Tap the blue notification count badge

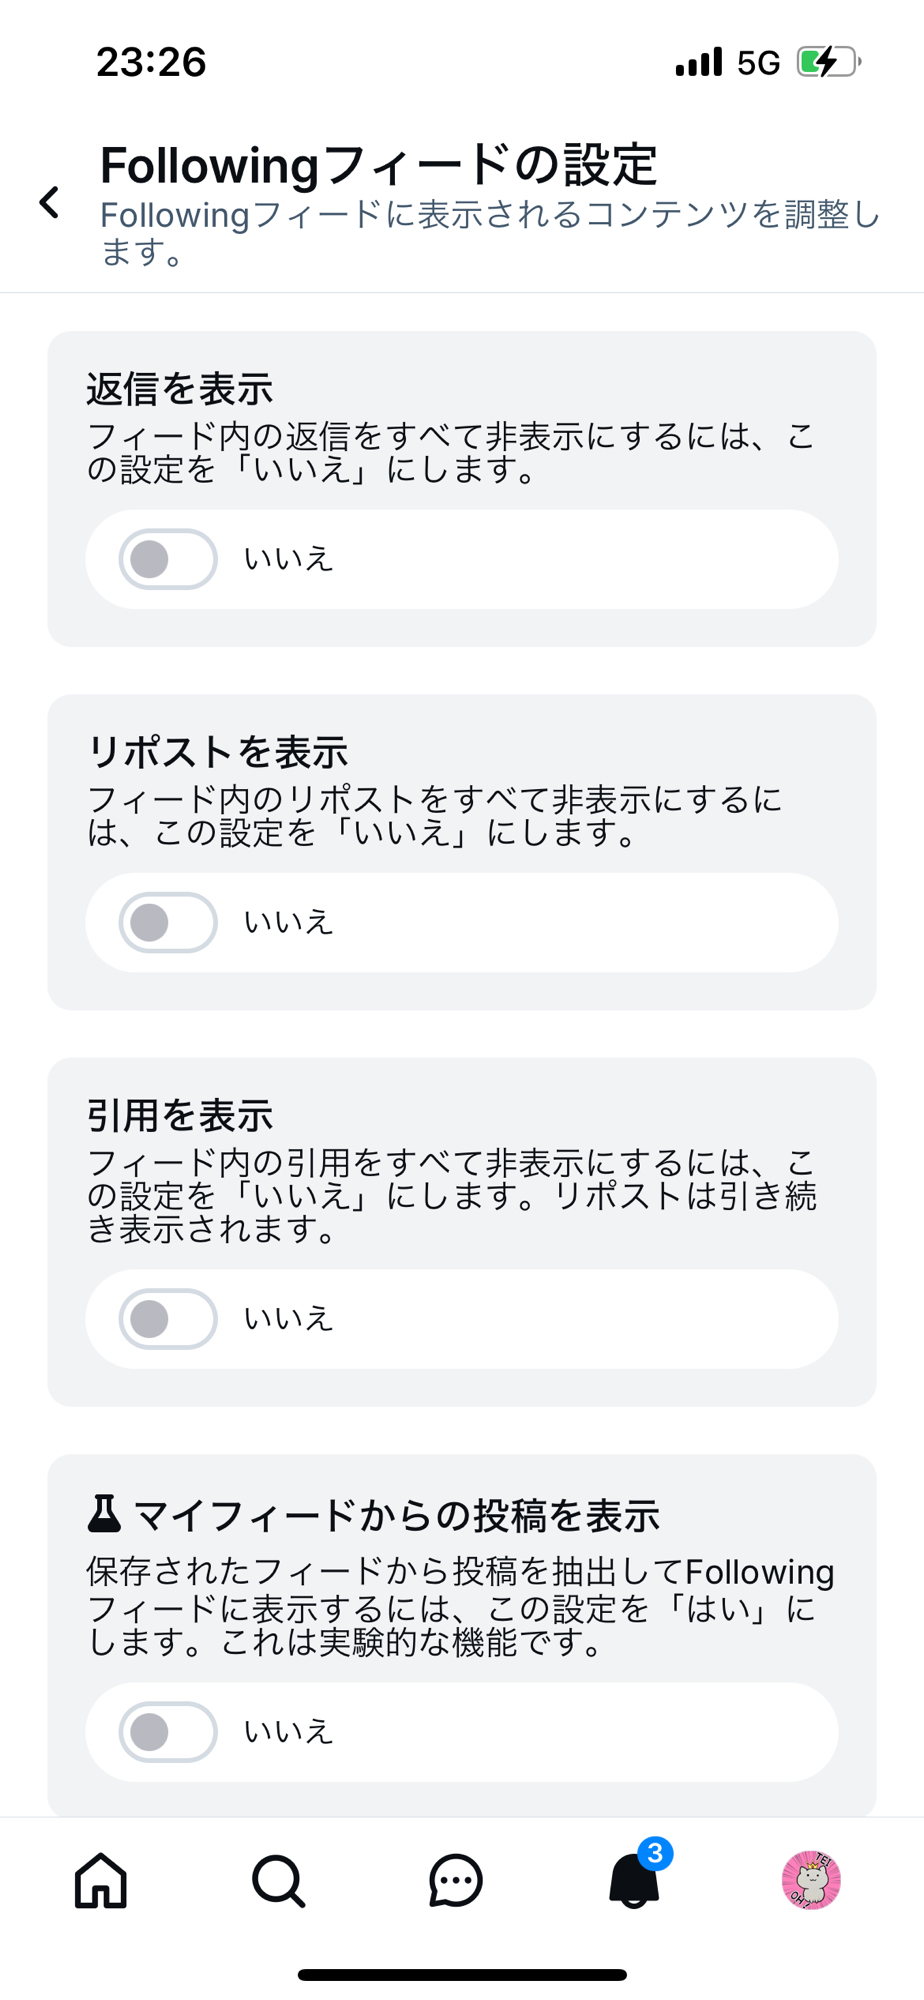655,1854
